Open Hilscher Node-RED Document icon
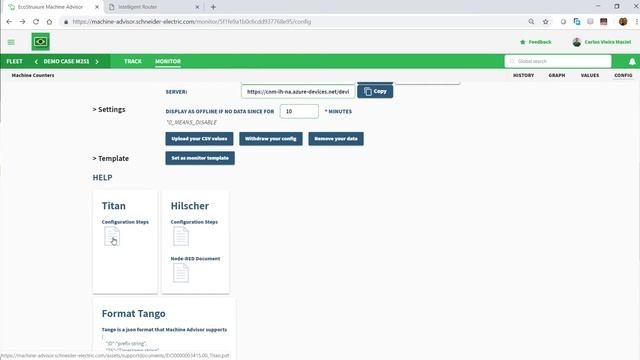Screen dimensions: 640x360 pyautogui.click(x=181, y=273)
